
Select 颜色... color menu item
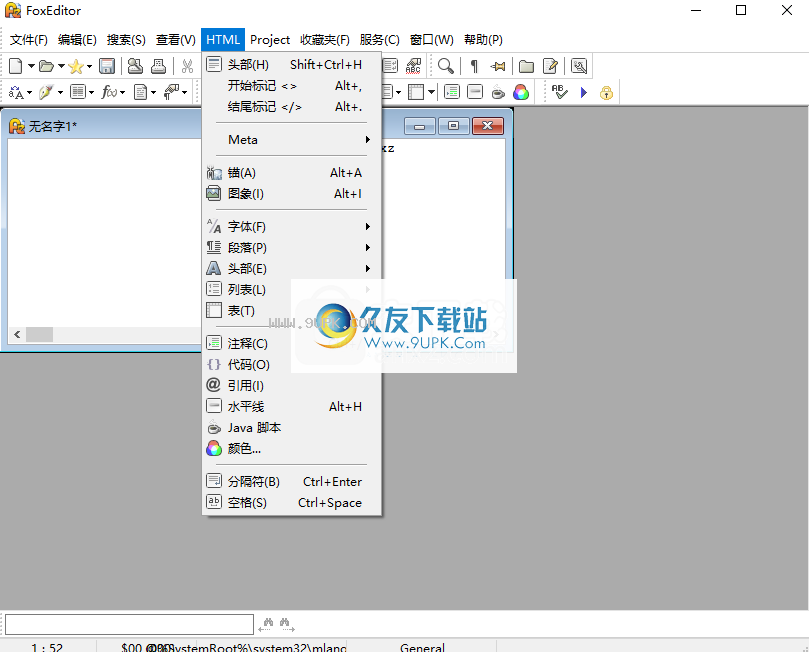(x=292, y=449)
